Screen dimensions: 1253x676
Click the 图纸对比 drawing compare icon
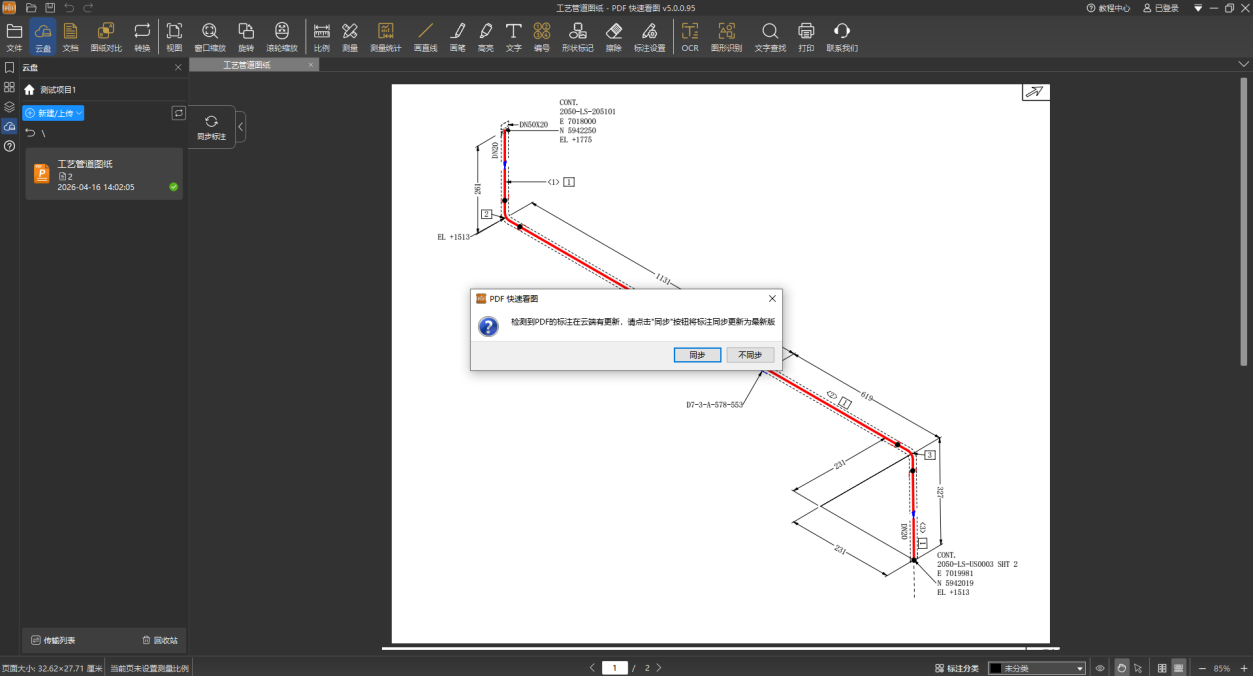pyautogui.click(x=106, y=37)
